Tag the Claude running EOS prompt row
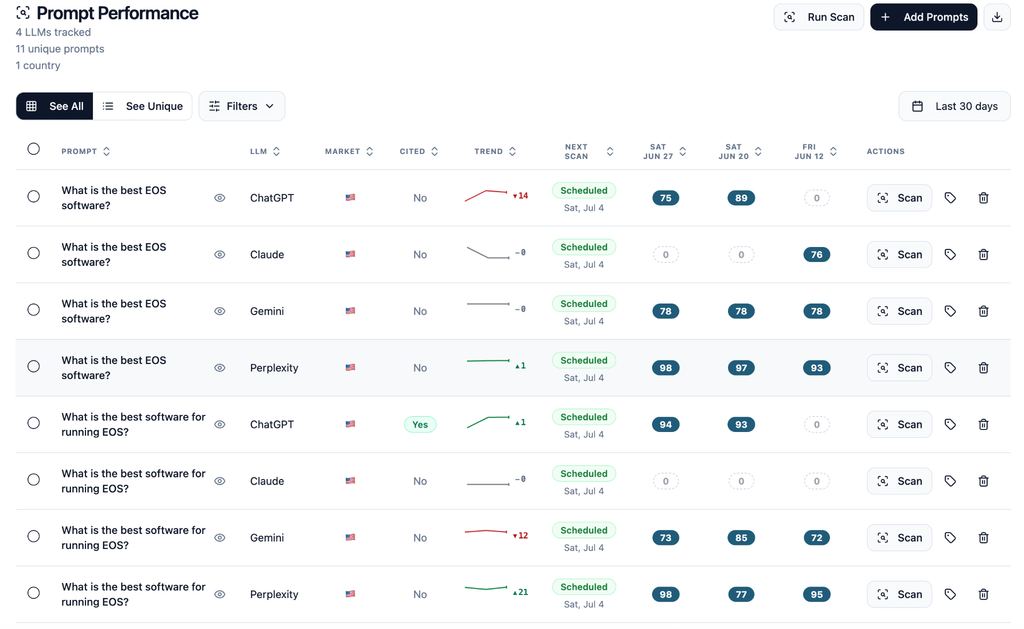Screen dimensions: 1024x629 950,481
